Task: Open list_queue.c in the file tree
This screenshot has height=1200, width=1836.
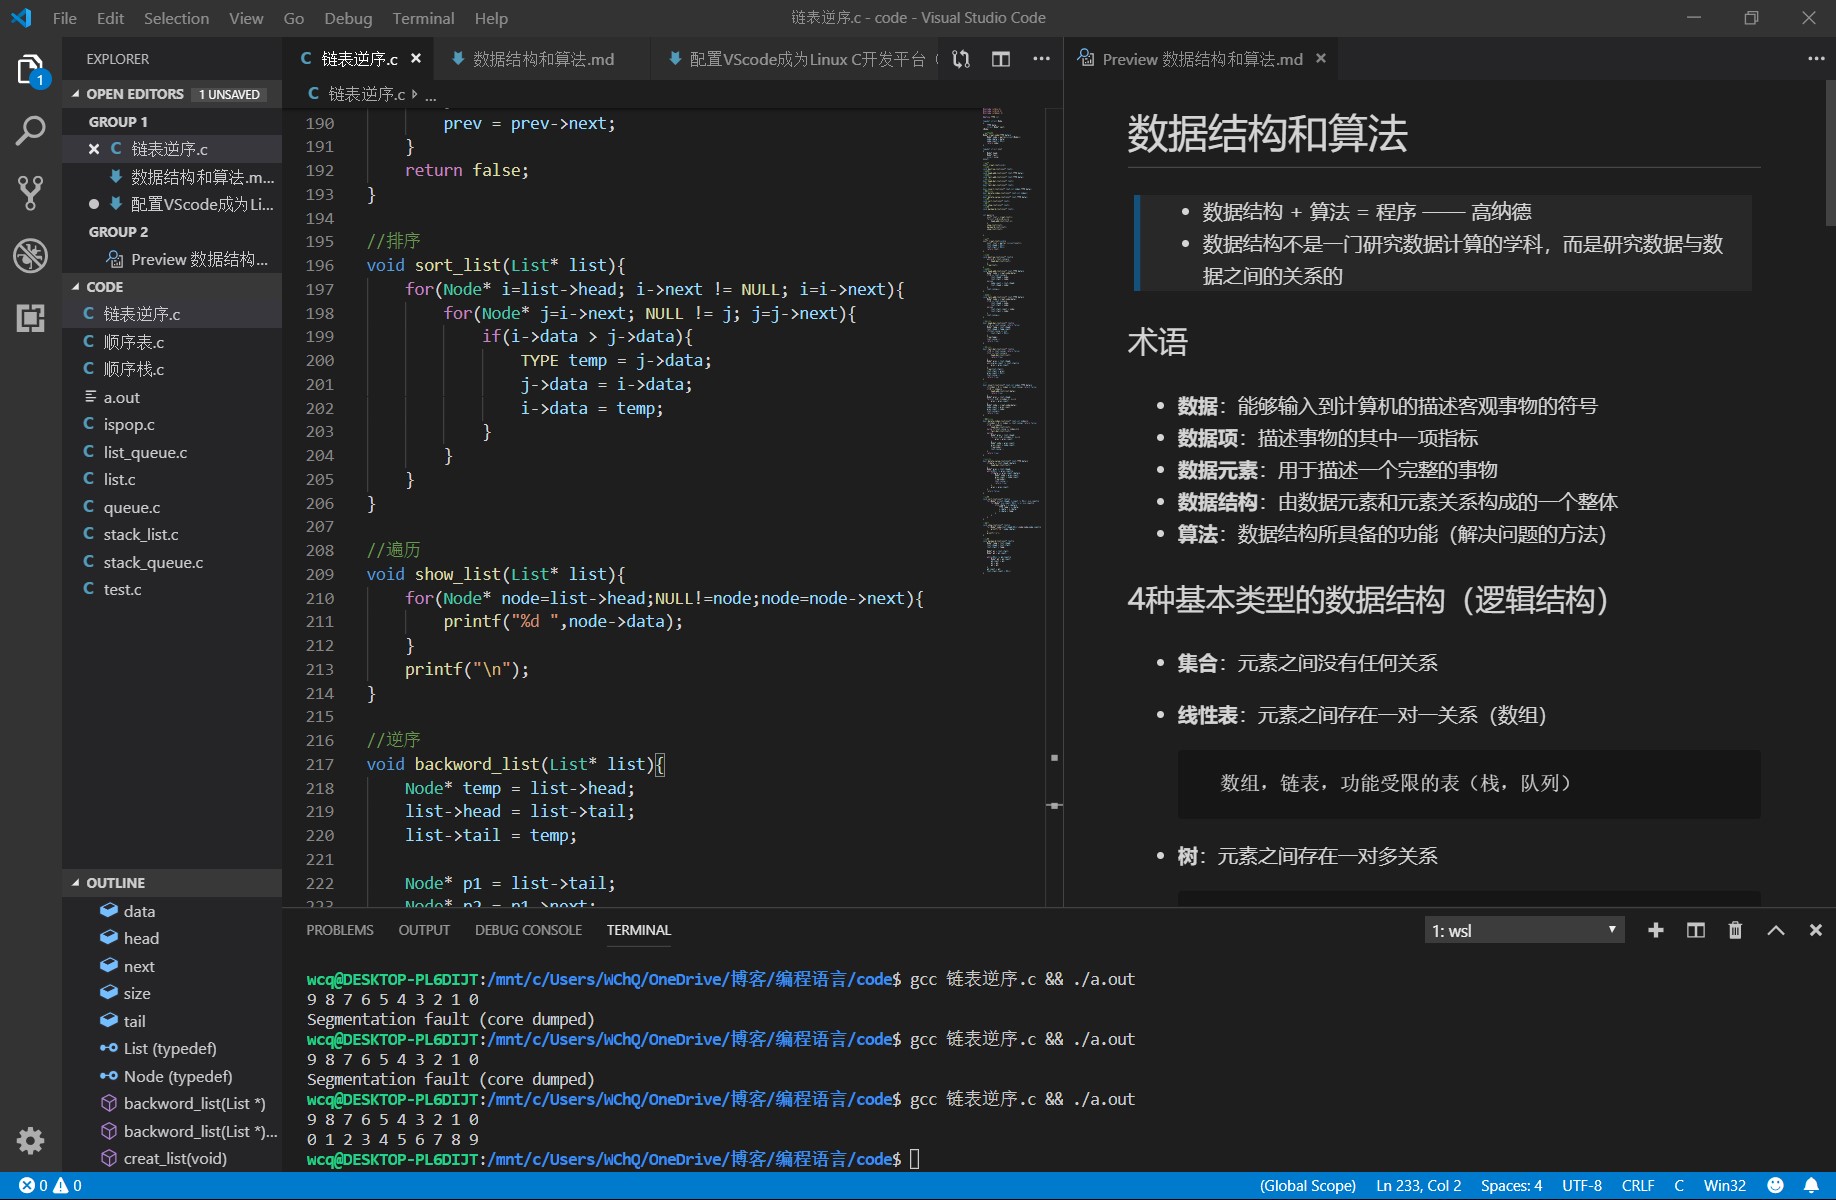Action: pyautogui.click(x=172, y=452)
